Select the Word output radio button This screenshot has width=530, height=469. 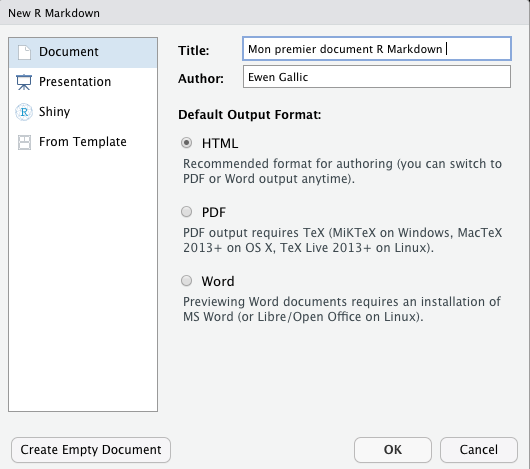186,280
